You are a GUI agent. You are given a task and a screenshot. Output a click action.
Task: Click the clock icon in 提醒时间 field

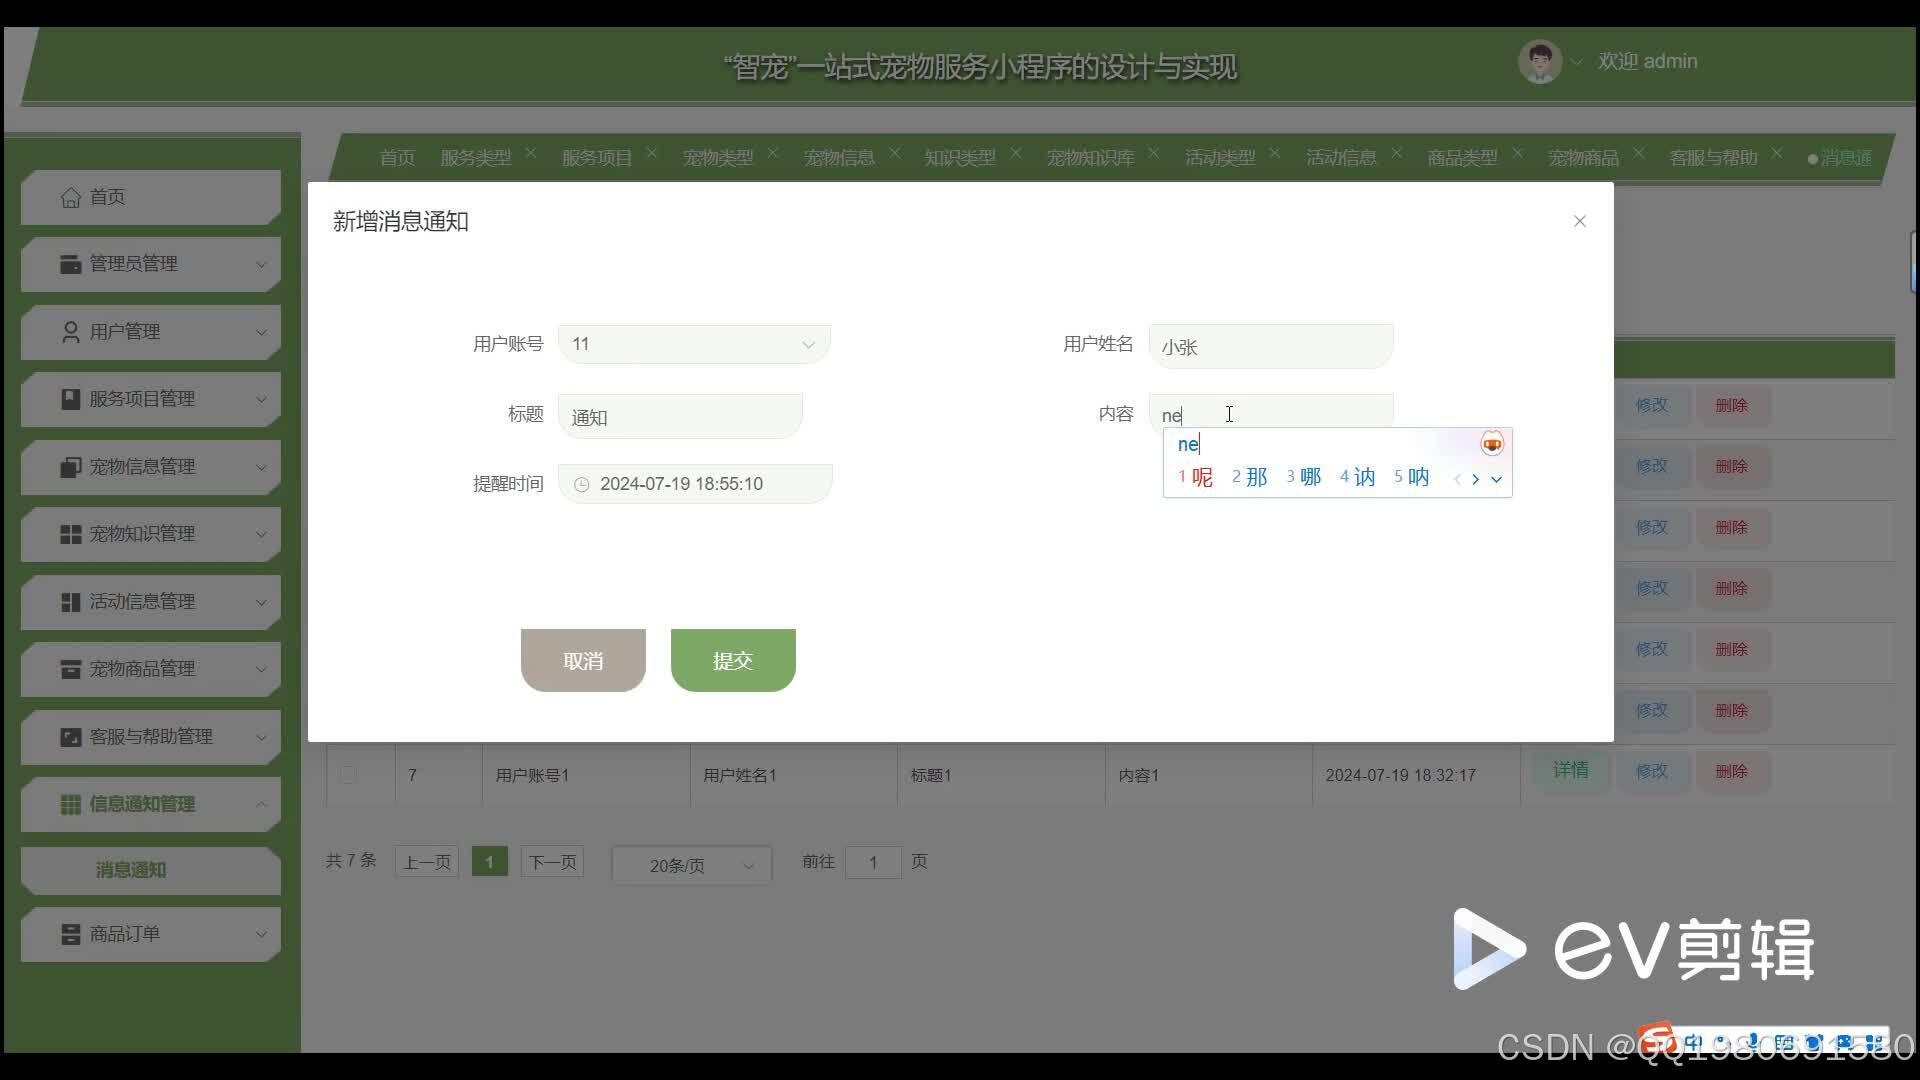[583, 483]
